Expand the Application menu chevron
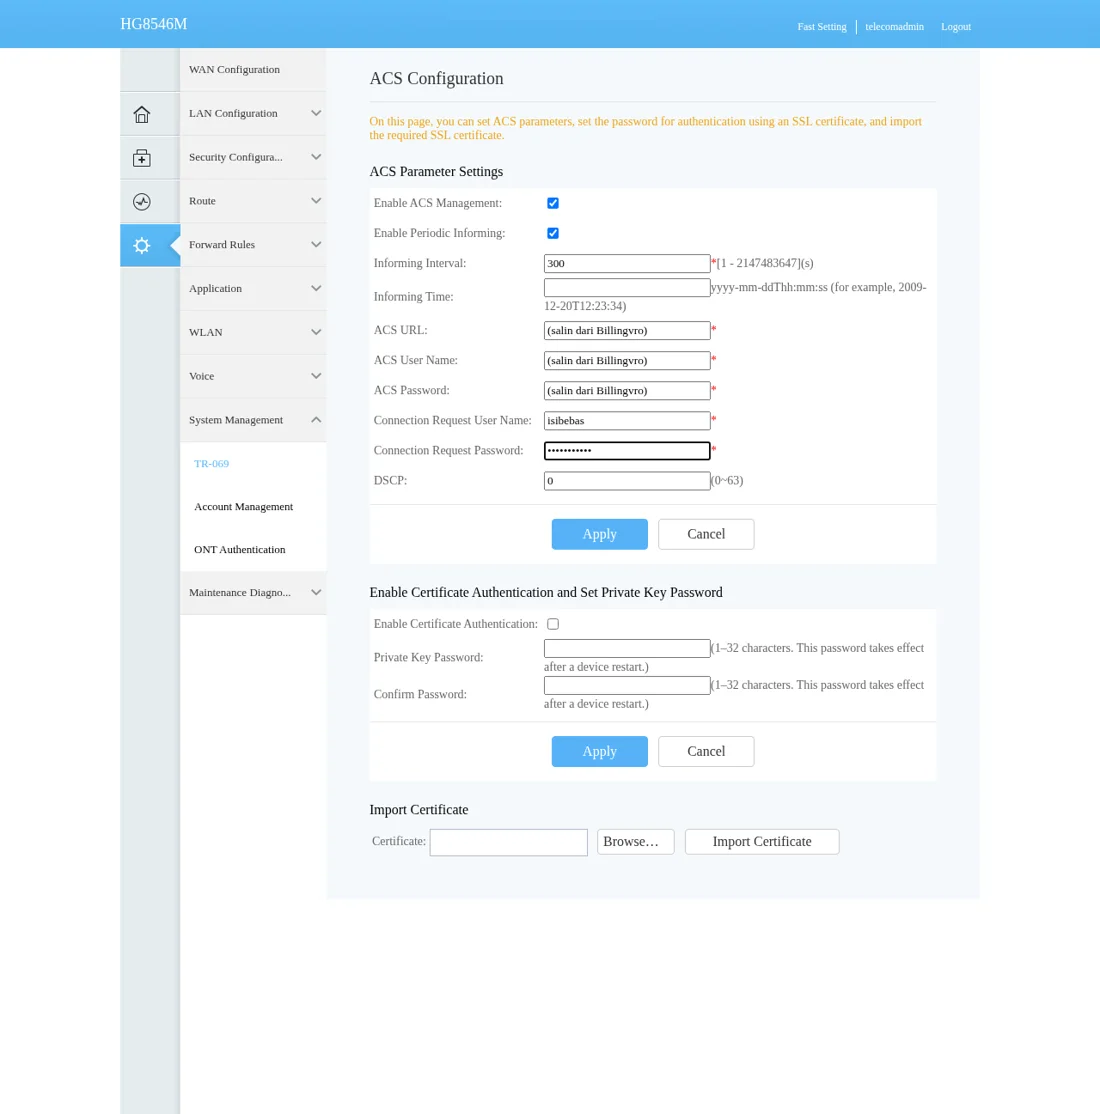The image size is (1100, 1114). click(x=316, y=288)
